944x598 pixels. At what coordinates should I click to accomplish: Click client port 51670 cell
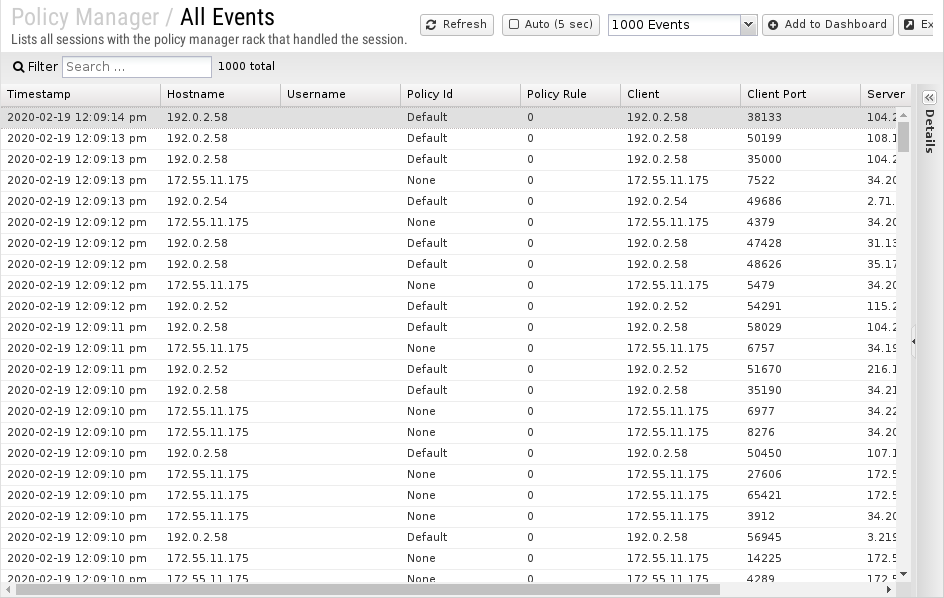point(800,370)
